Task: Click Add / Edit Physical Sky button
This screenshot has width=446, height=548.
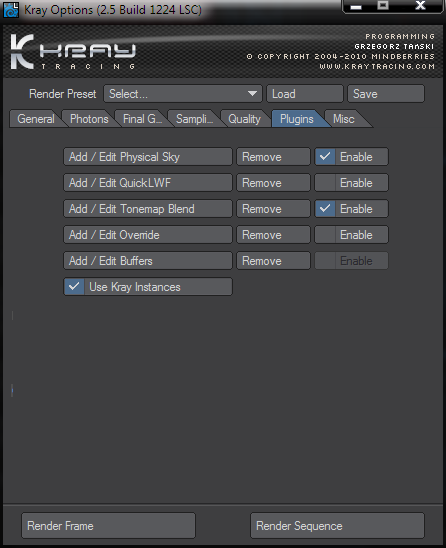Action: (x=148, y=157)
